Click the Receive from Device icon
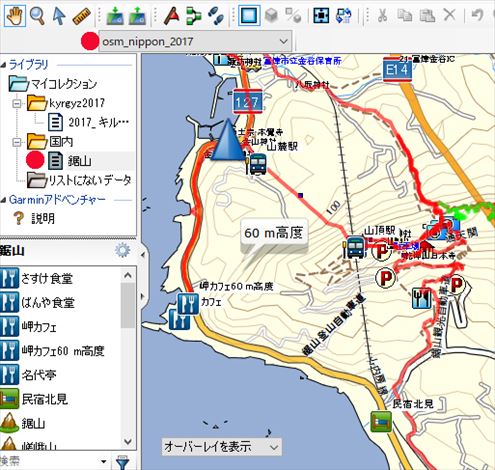 click(x=137, y=16)
